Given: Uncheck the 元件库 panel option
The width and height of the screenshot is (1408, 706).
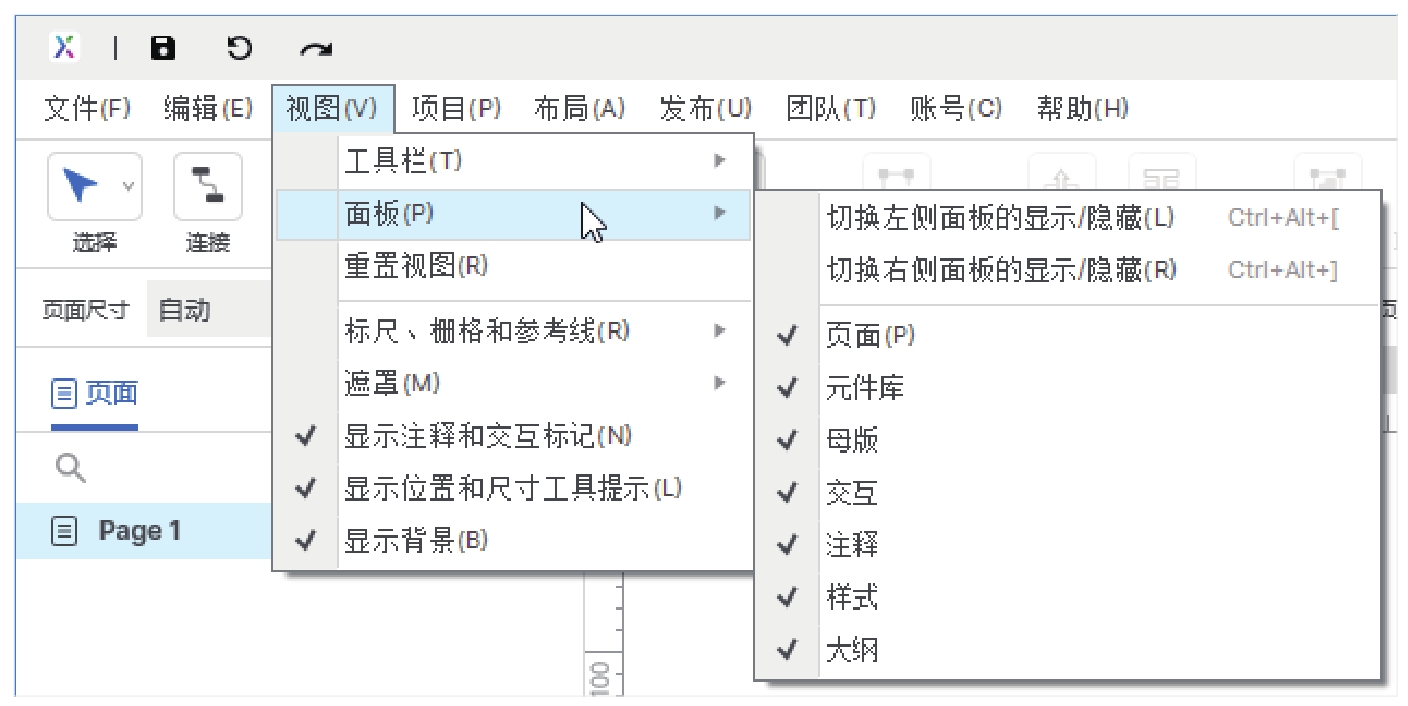Looking at the screenshot, I should click(865, 388).
